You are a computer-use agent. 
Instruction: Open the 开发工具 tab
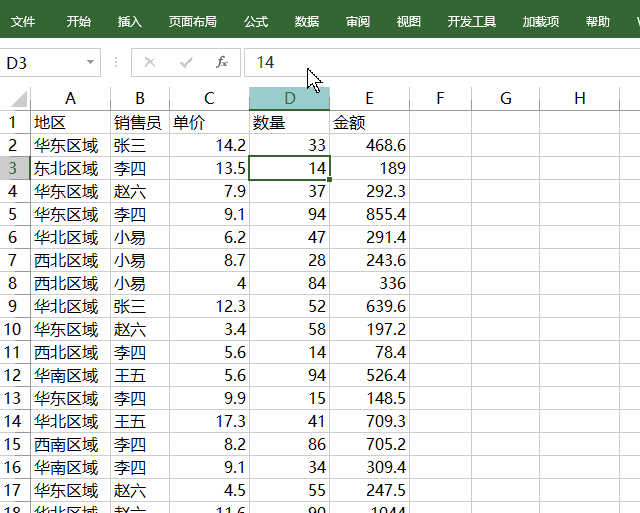tap(471, 21)
